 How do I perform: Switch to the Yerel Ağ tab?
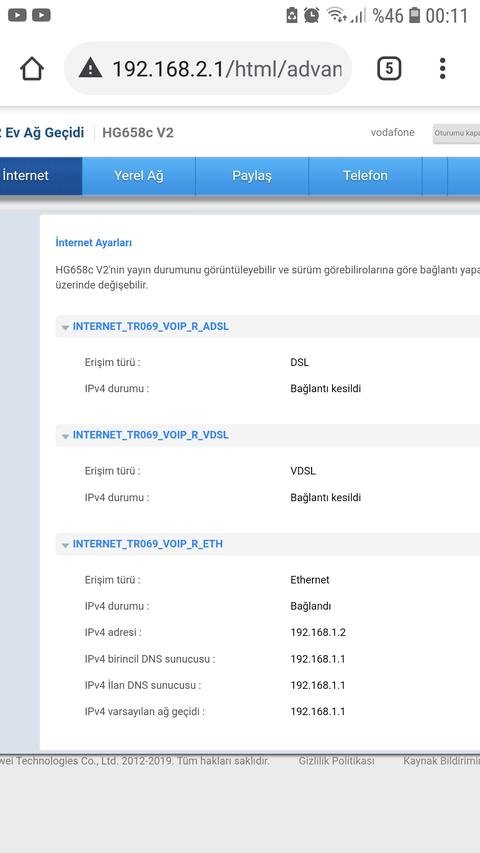pyautogui.click(x=139, y=176)
